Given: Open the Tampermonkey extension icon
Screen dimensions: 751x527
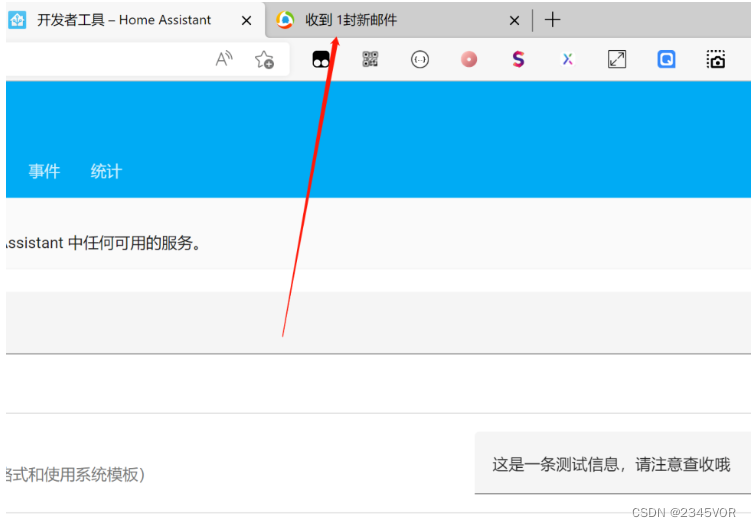Looking at the screenshot, I should coord(321,59).
